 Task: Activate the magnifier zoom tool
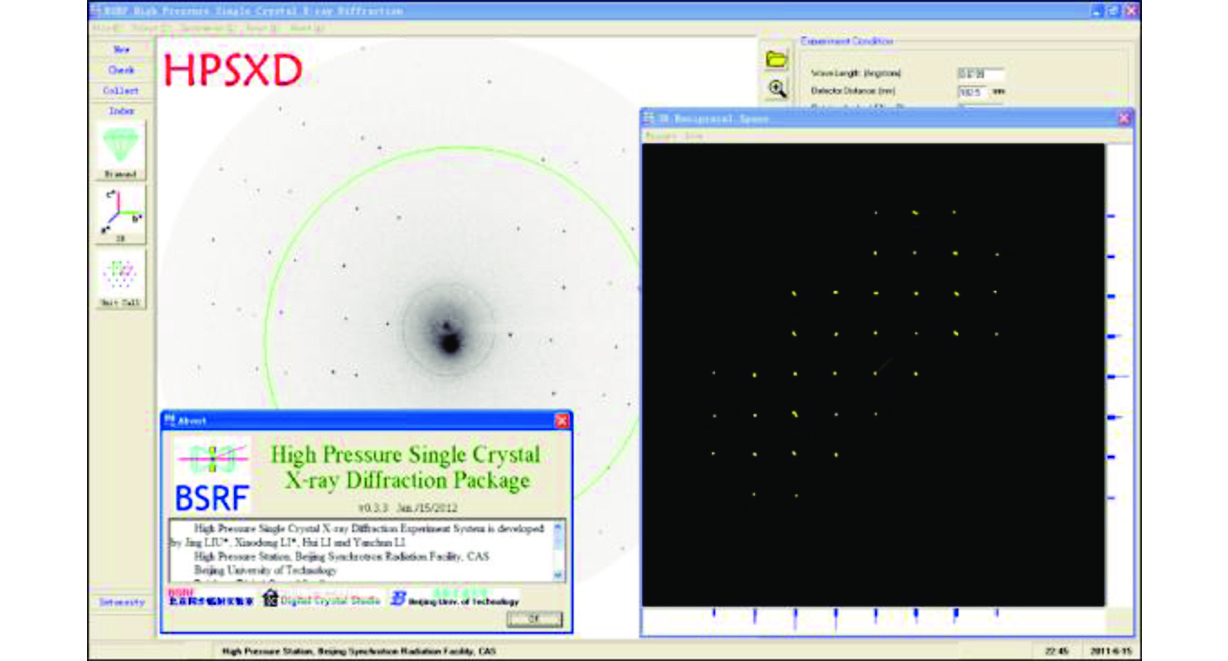(x=777, y=88)
